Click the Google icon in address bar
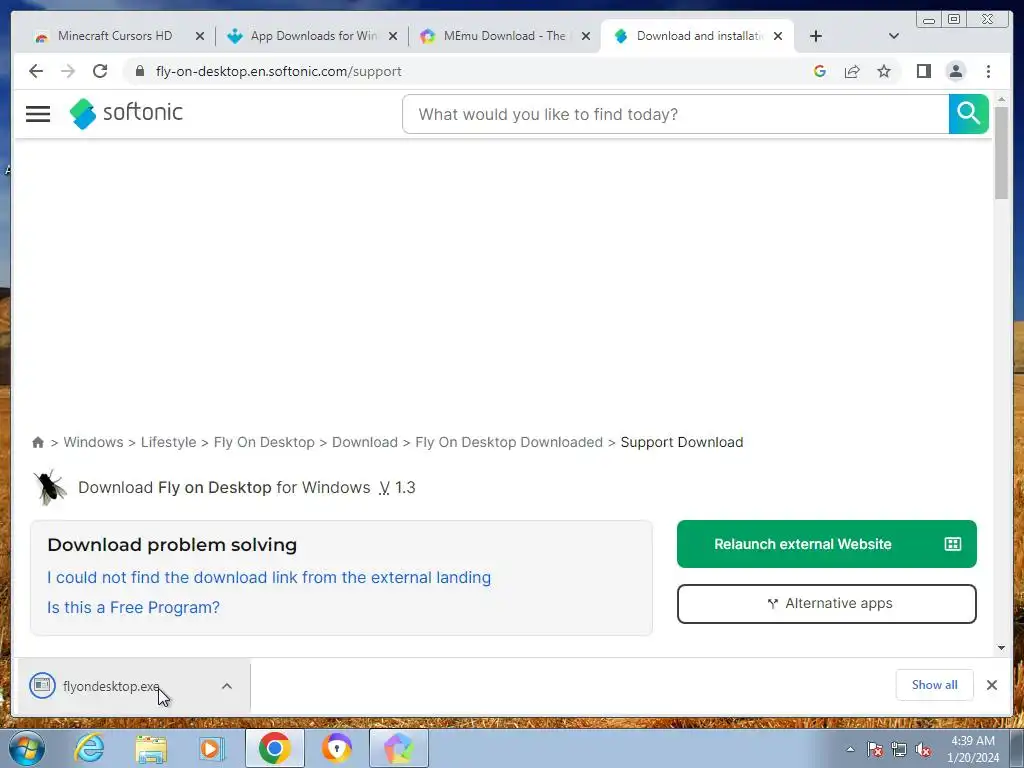Image resolution: width=1024 pixels, height=768 pixels. 820,71
